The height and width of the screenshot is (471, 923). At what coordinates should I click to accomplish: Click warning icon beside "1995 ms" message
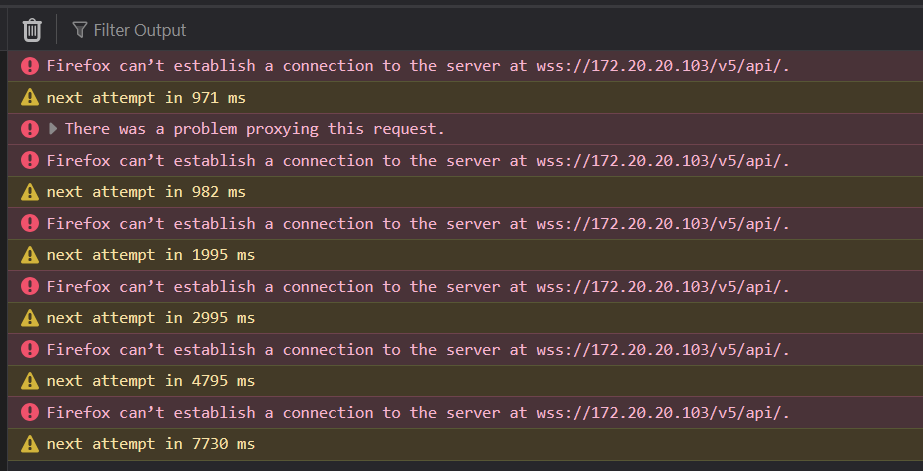click(29, 255)
